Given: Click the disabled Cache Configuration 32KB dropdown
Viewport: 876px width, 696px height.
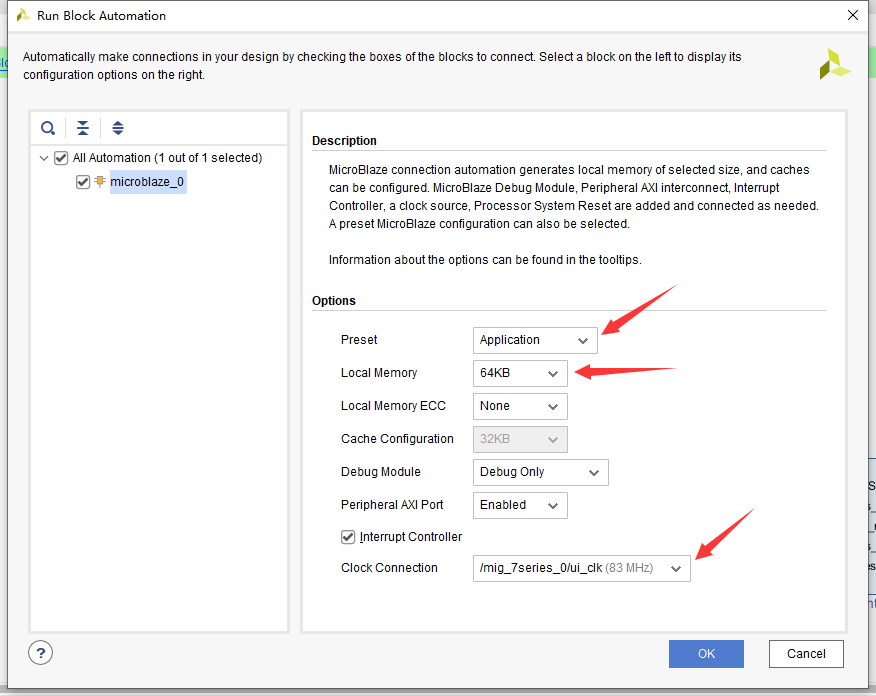Looking at the screenshot, I should pyautogui.click(x=520, y=439).
